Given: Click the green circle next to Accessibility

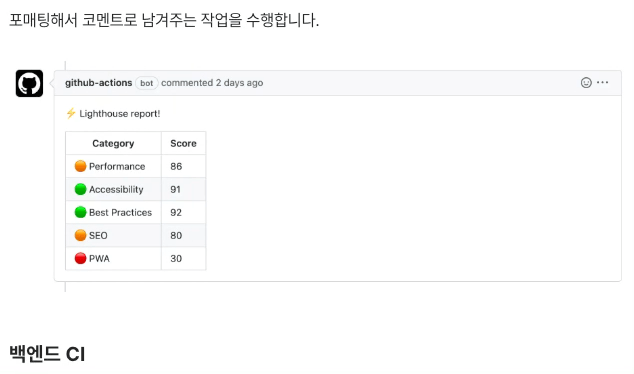Looking at the screenshot, I should coord(80,189).
